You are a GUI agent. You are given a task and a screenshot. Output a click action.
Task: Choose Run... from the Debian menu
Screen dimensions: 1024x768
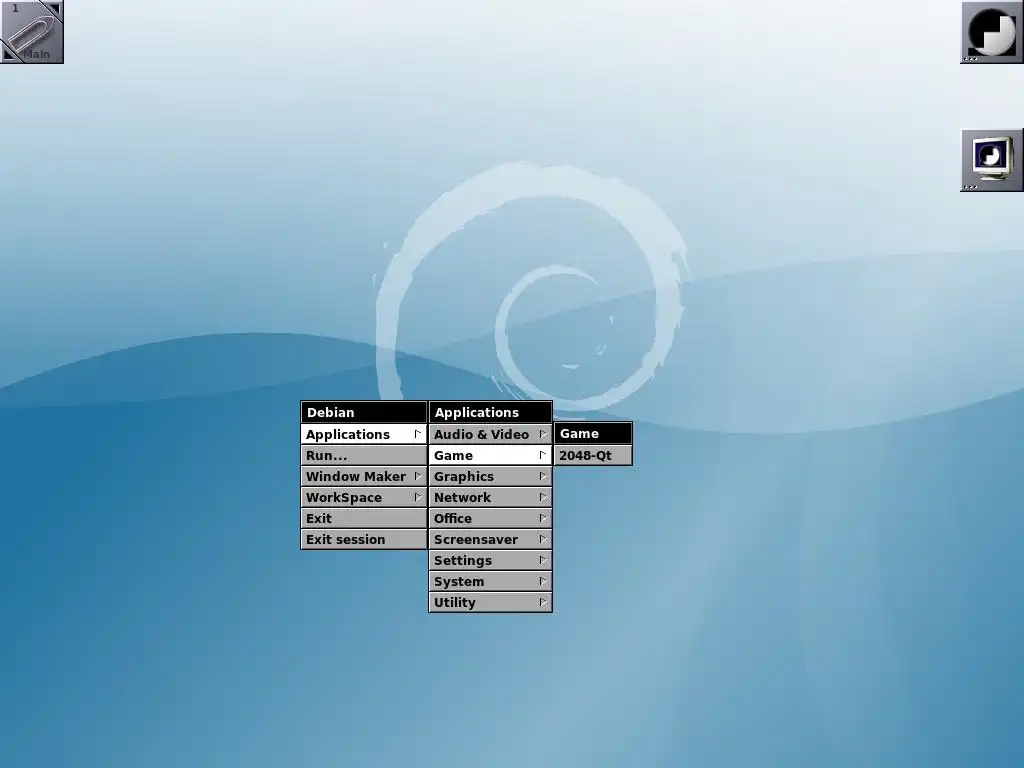click(364, 455)
